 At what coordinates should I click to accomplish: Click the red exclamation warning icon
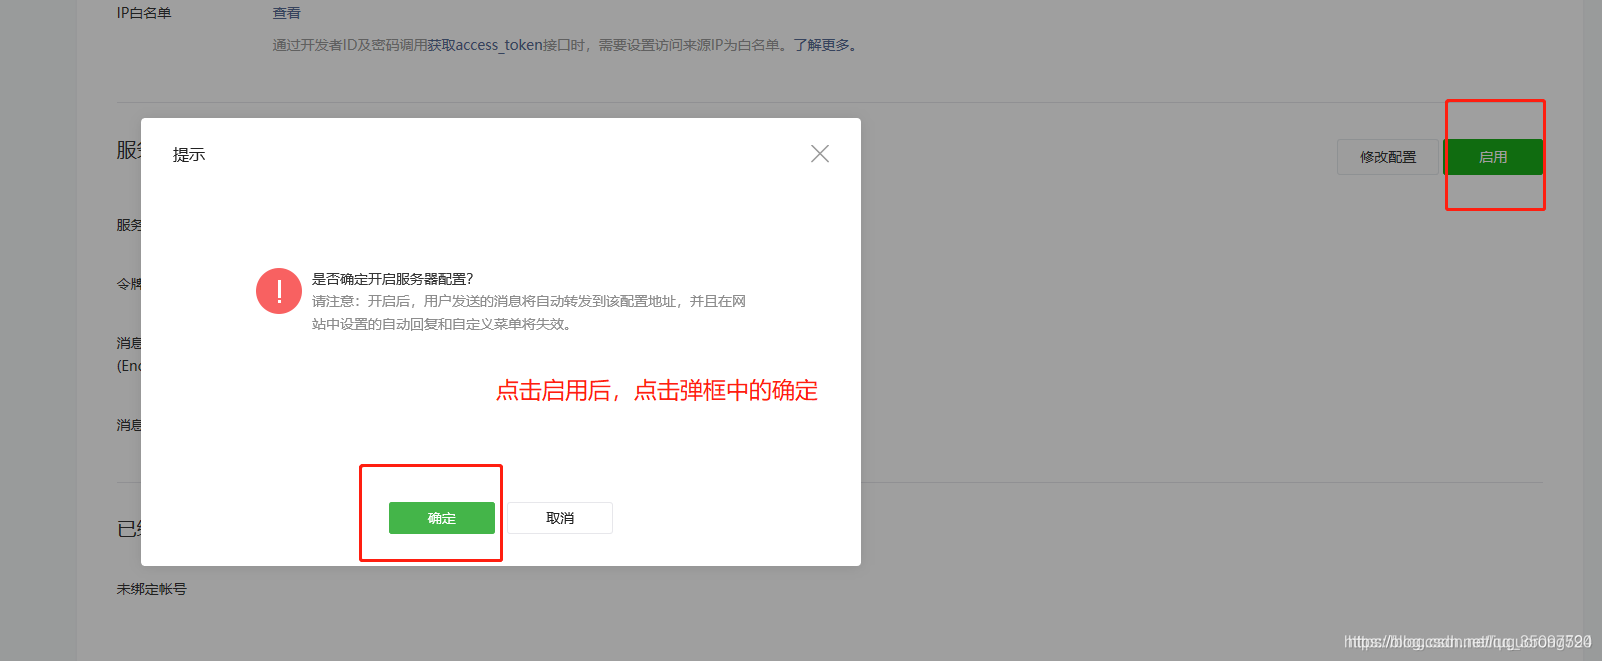[x=279, y=291]
